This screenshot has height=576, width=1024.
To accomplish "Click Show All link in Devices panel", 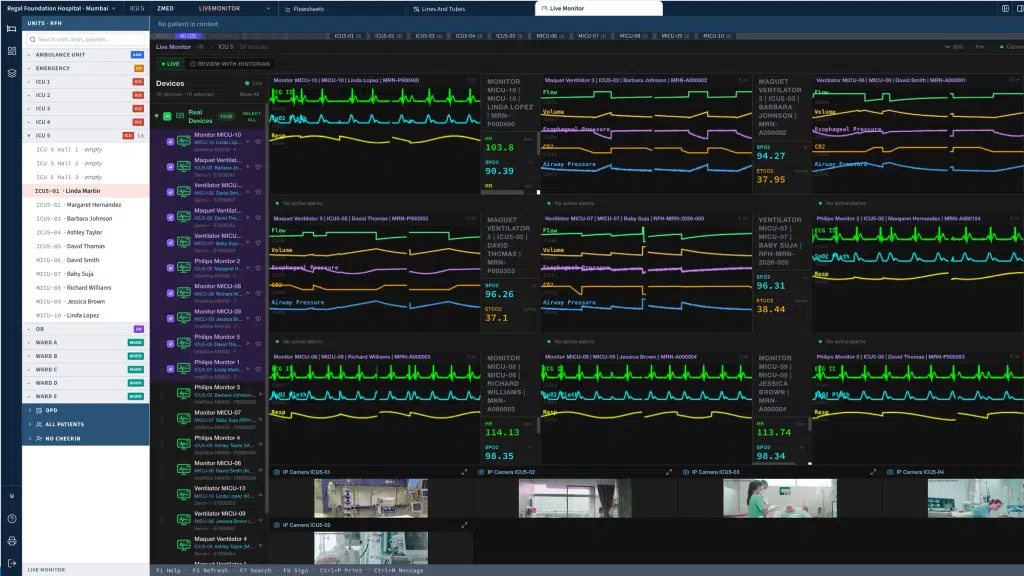I will pos(249,94).
